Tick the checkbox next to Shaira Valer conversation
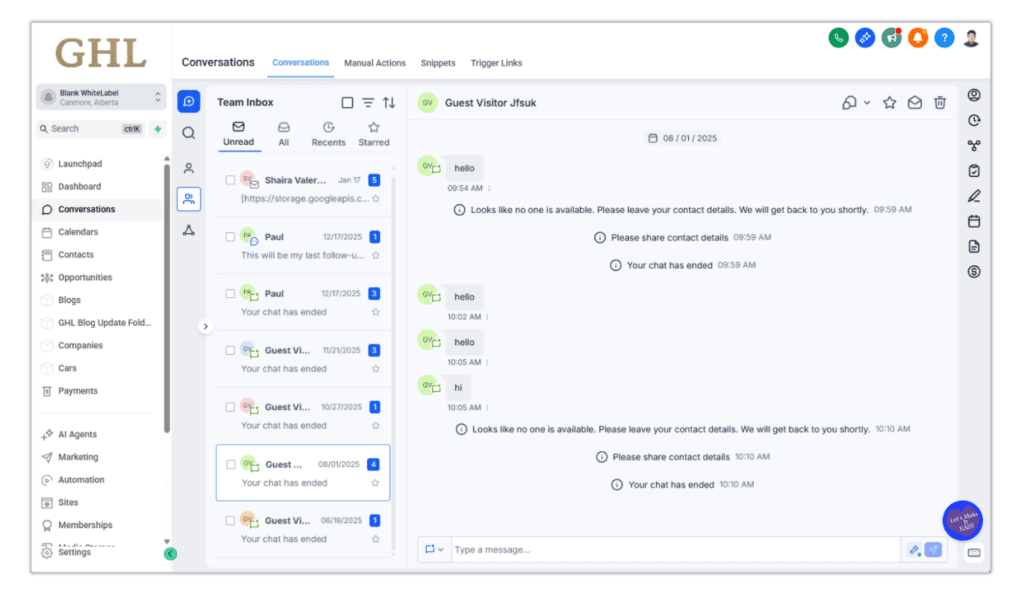This screenshot has height=596, width=1024. pos(230,180)
